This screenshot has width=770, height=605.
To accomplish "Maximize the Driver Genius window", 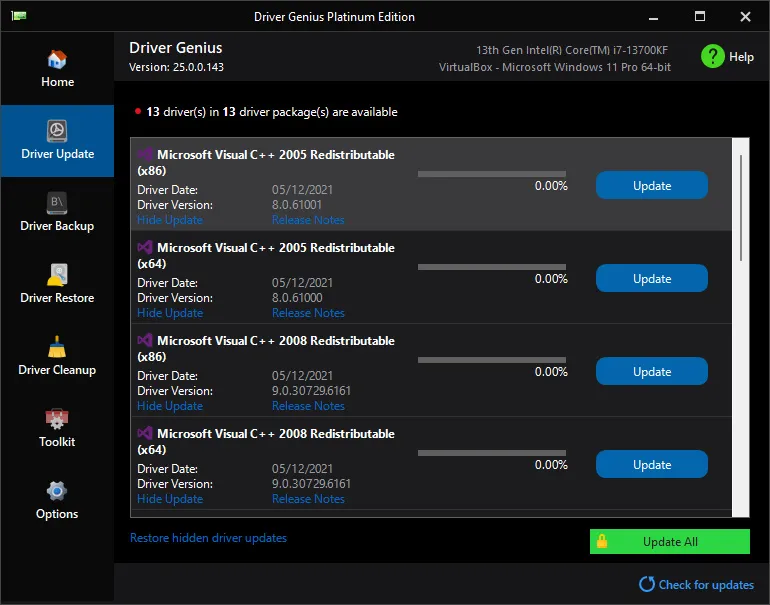I will point(700,16).
